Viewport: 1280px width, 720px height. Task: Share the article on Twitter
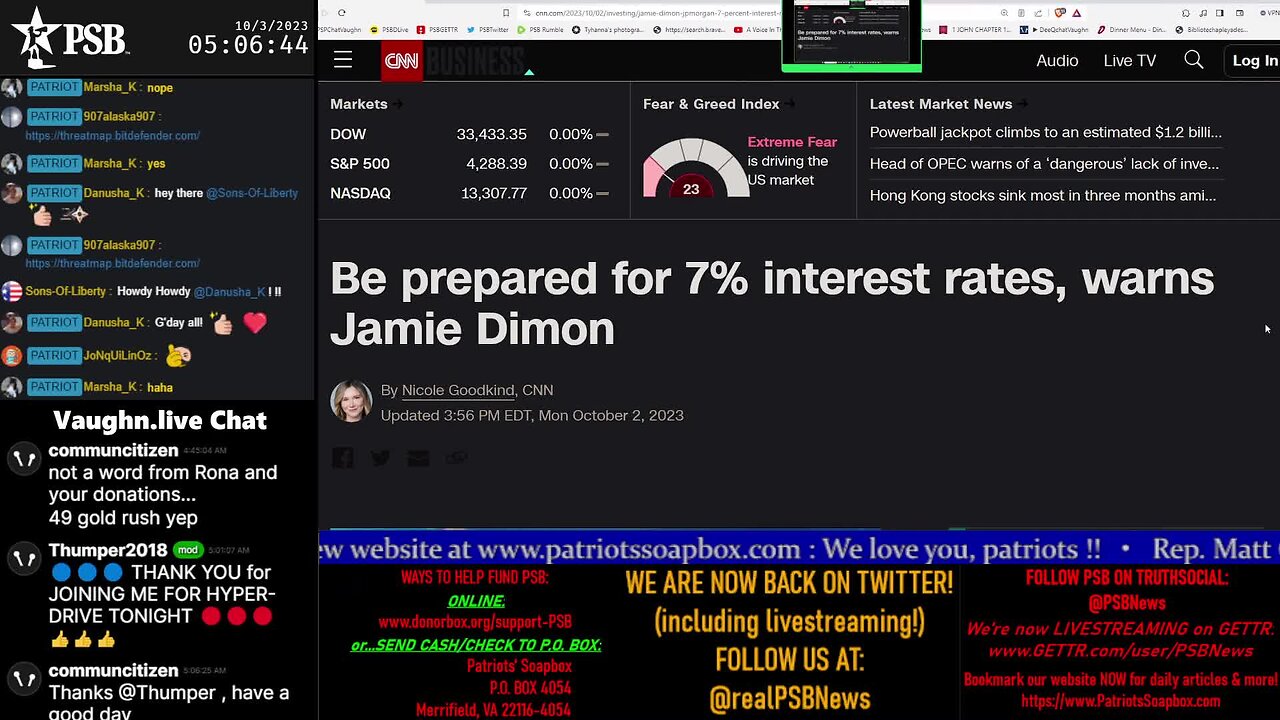coord(380,458)
